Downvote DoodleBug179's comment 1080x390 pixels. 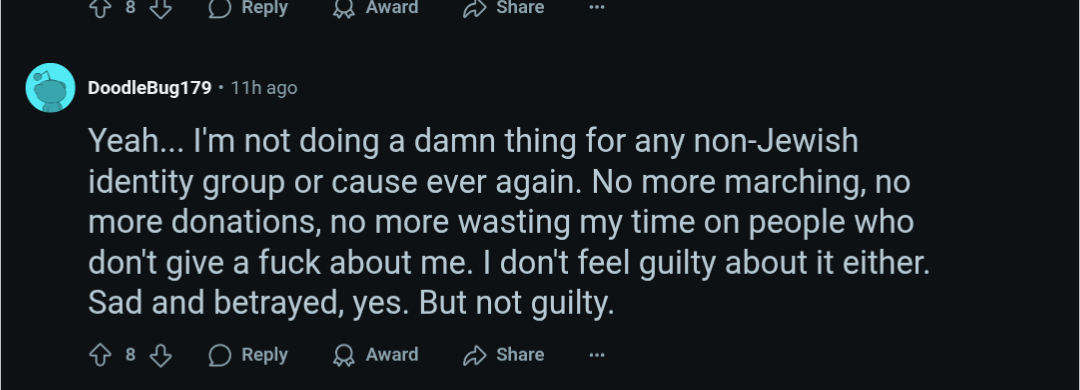160,355
